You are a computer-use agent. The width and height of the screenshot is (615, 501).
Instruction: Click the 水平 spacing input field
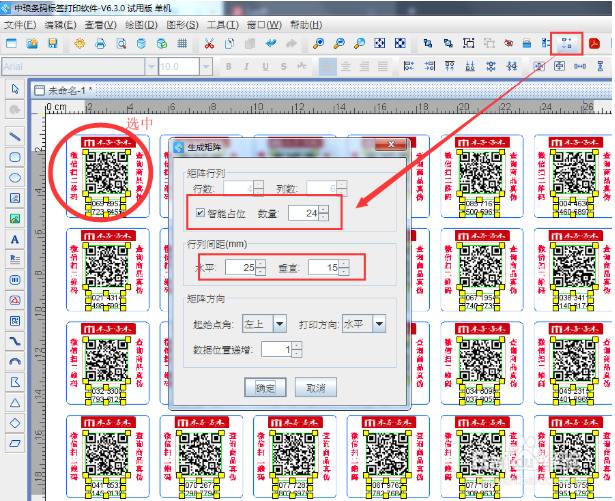(x=241, y=268)
